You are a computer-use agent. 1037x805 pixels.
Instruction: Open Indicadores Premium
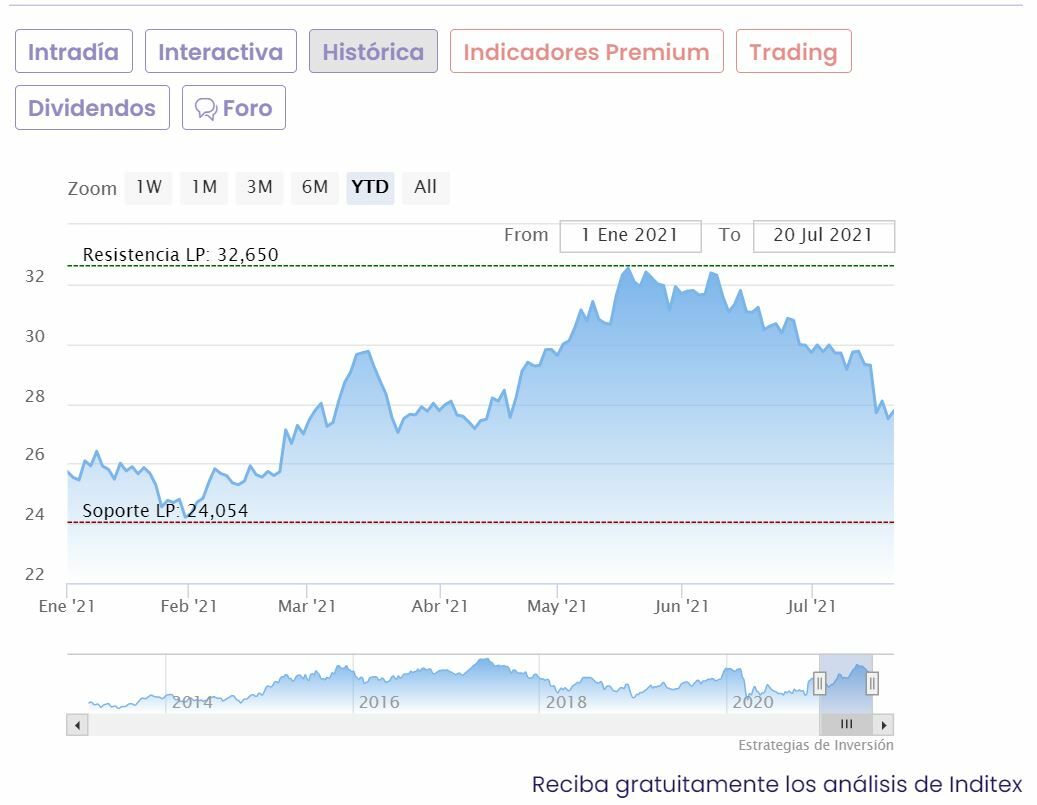(x=586, y=52)
